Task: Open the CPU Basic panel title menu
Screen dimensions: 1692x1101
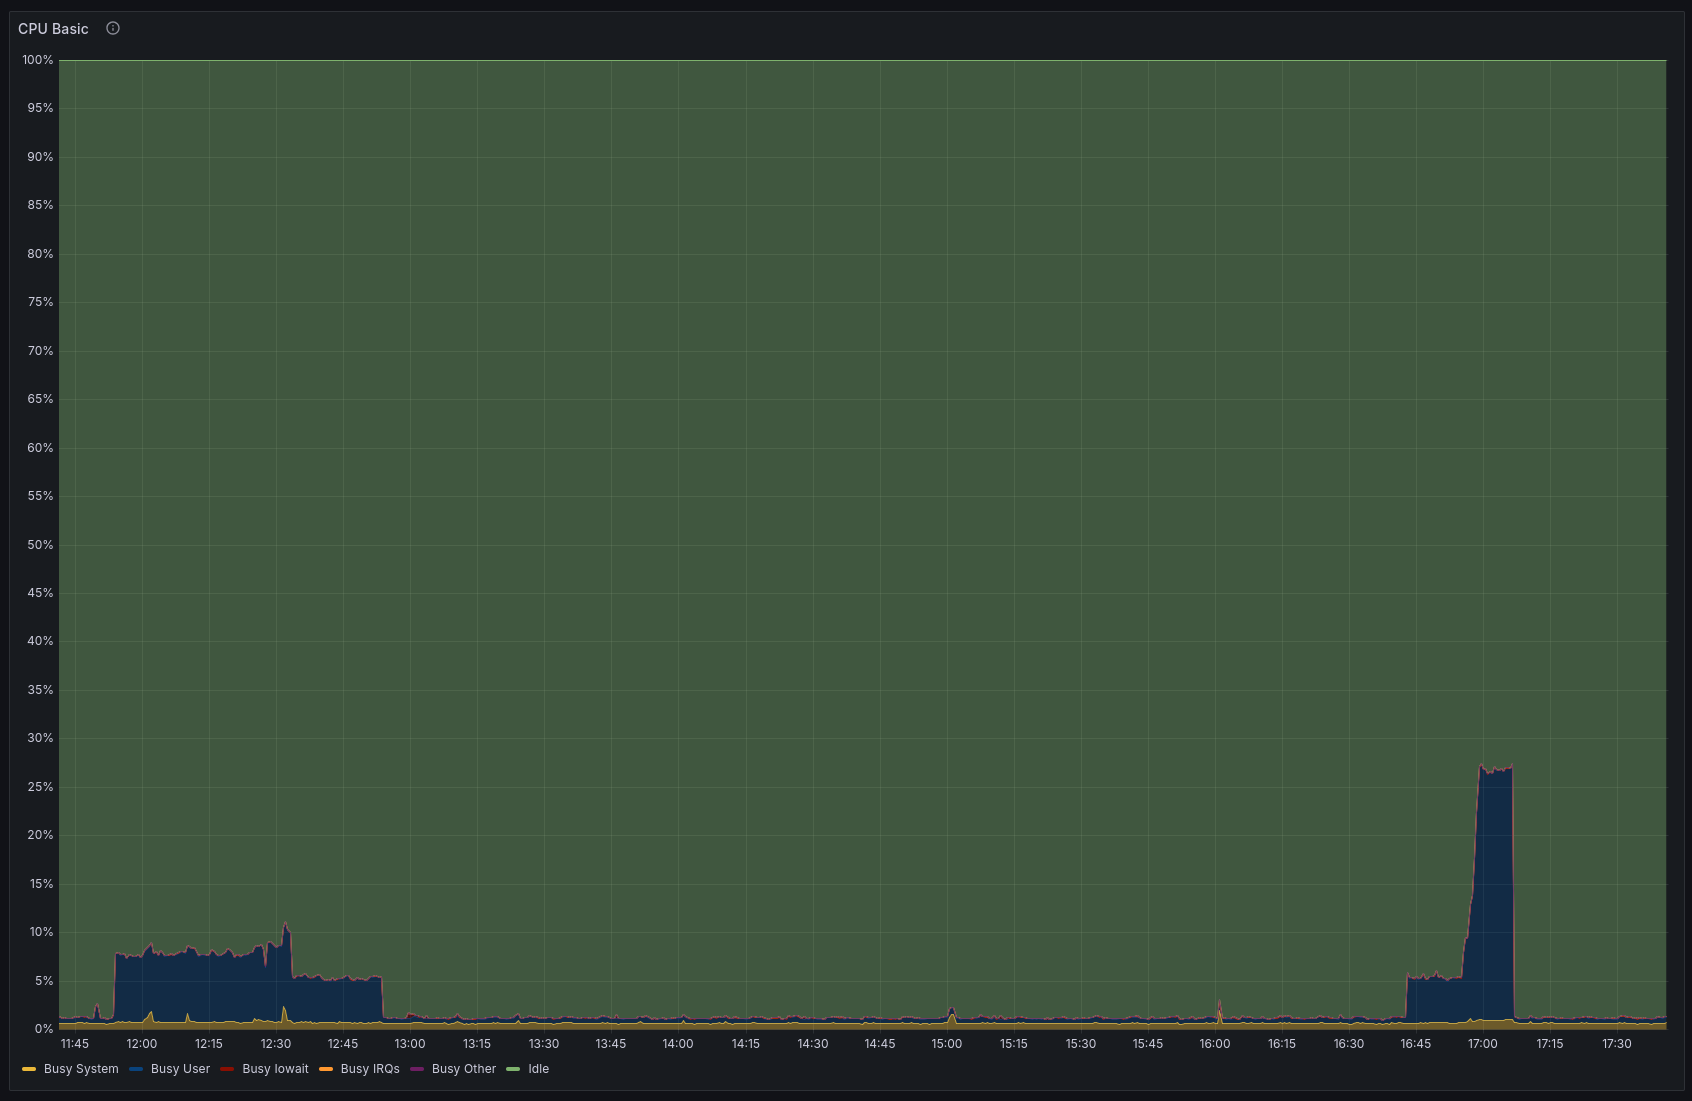Action: 53,29
